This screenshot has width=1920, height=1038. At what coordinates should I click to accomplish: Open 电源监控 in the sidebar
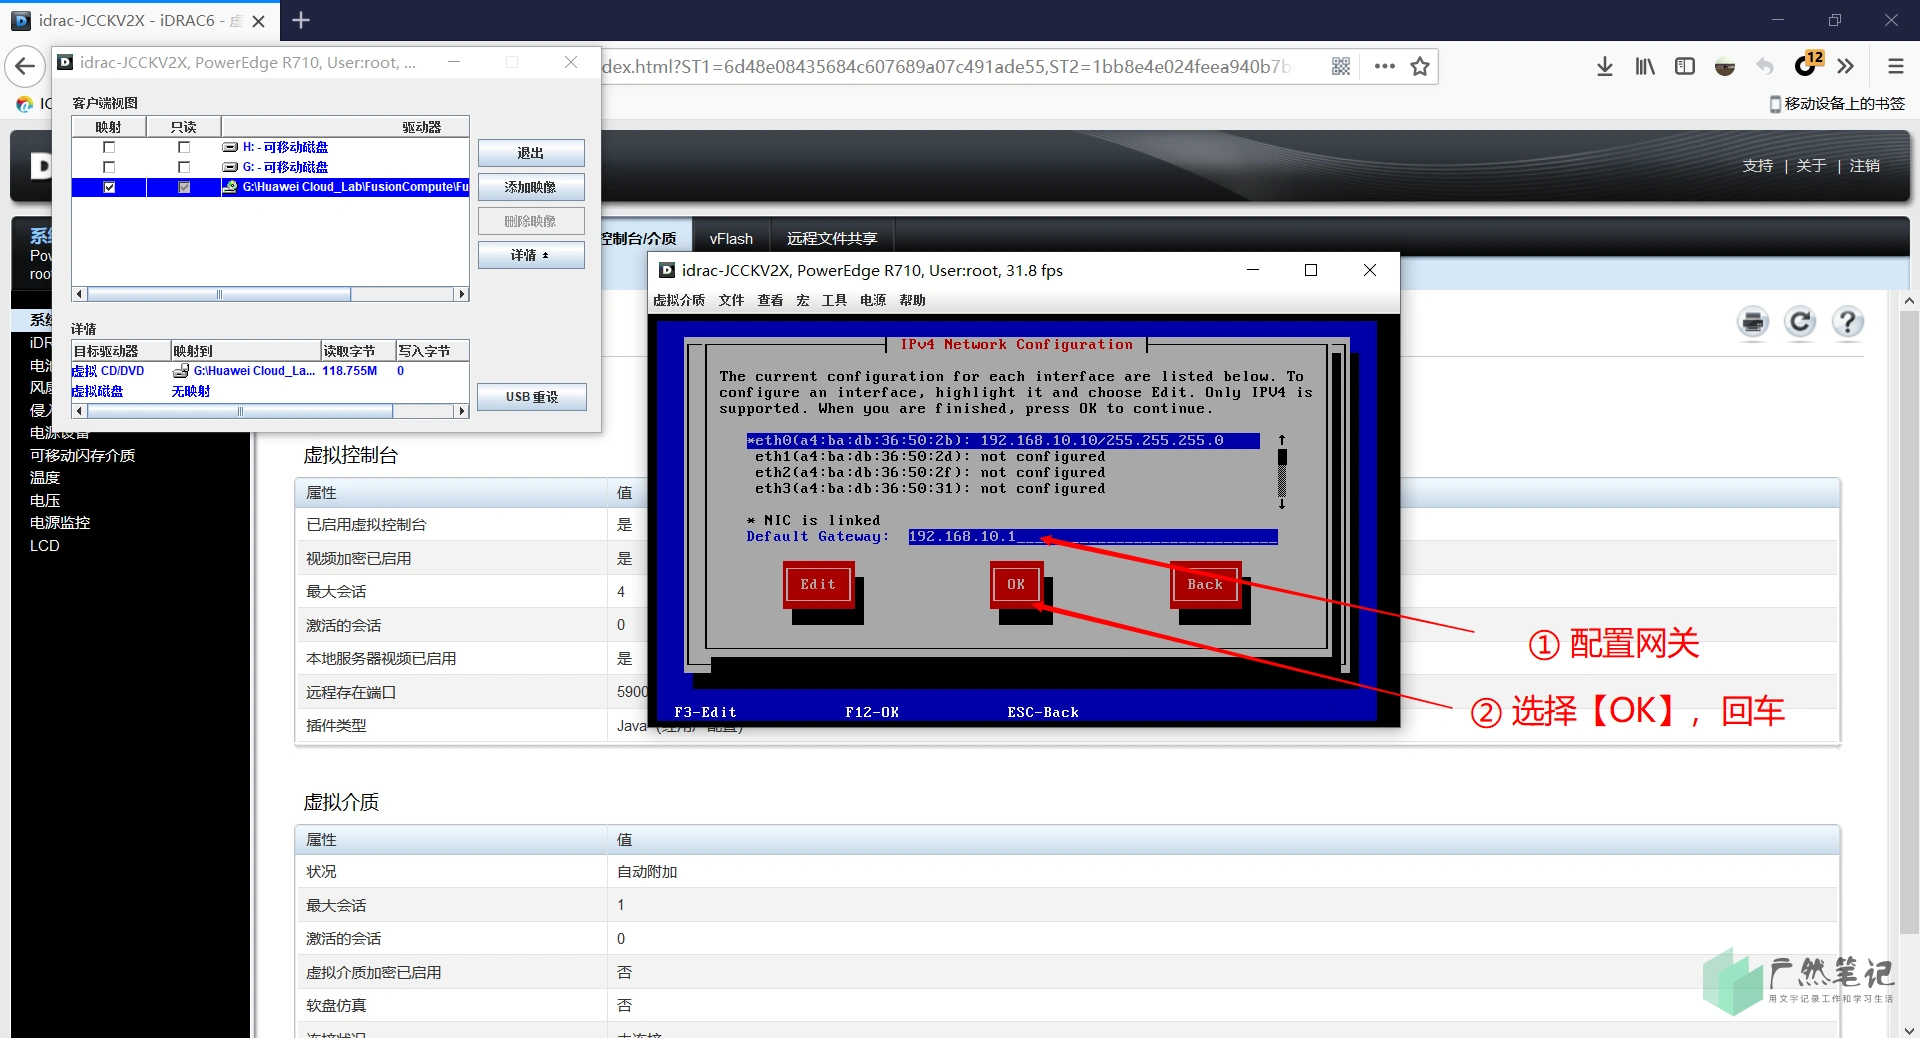[60, 523]
